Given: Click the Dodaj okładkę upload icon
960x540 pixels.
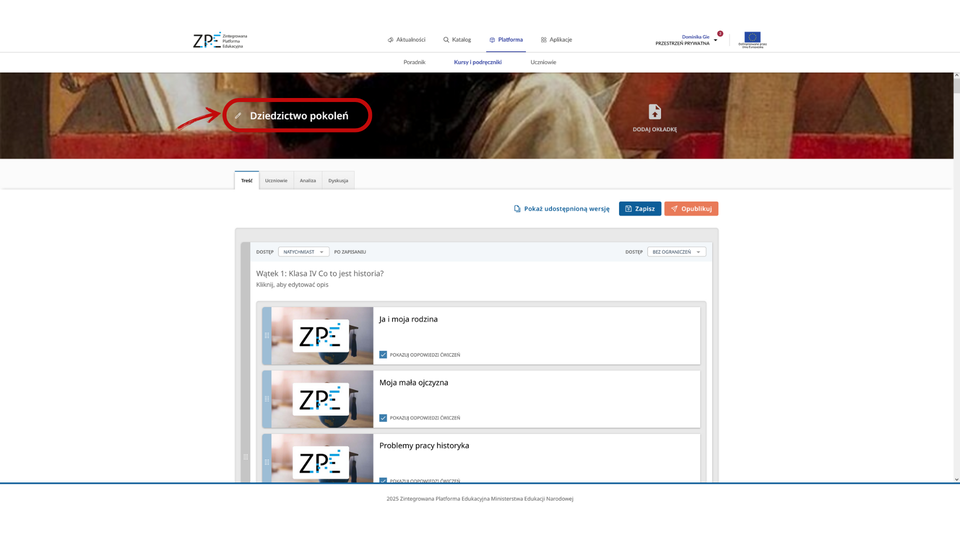Looking at the screenshot, I should (655, 112).
